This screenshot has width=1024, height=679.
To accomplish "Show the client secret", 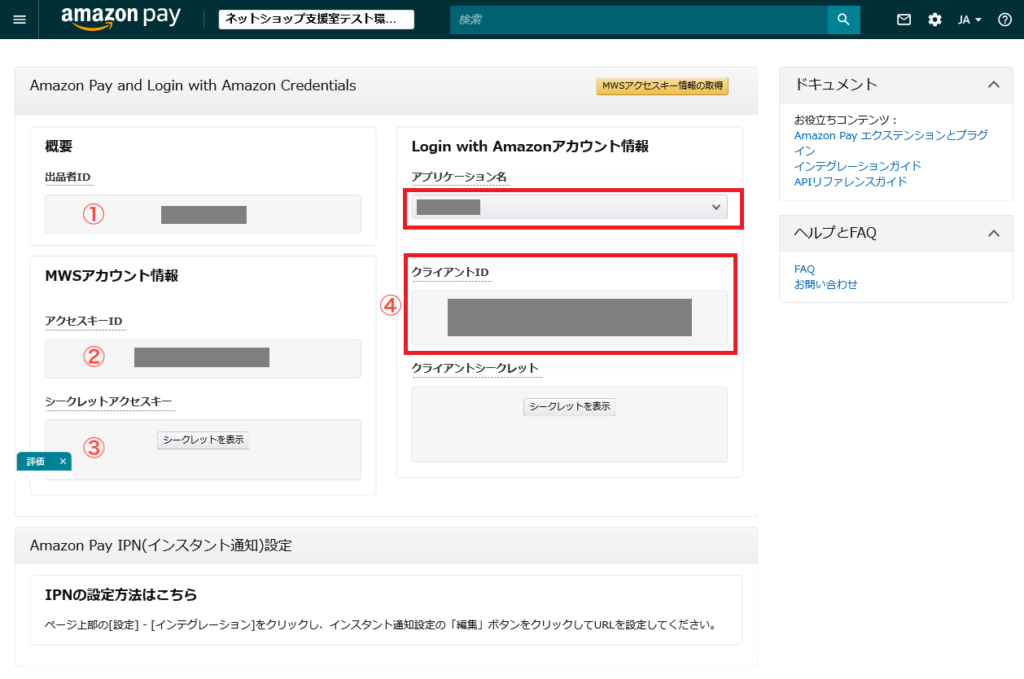I will coord(569,407).
